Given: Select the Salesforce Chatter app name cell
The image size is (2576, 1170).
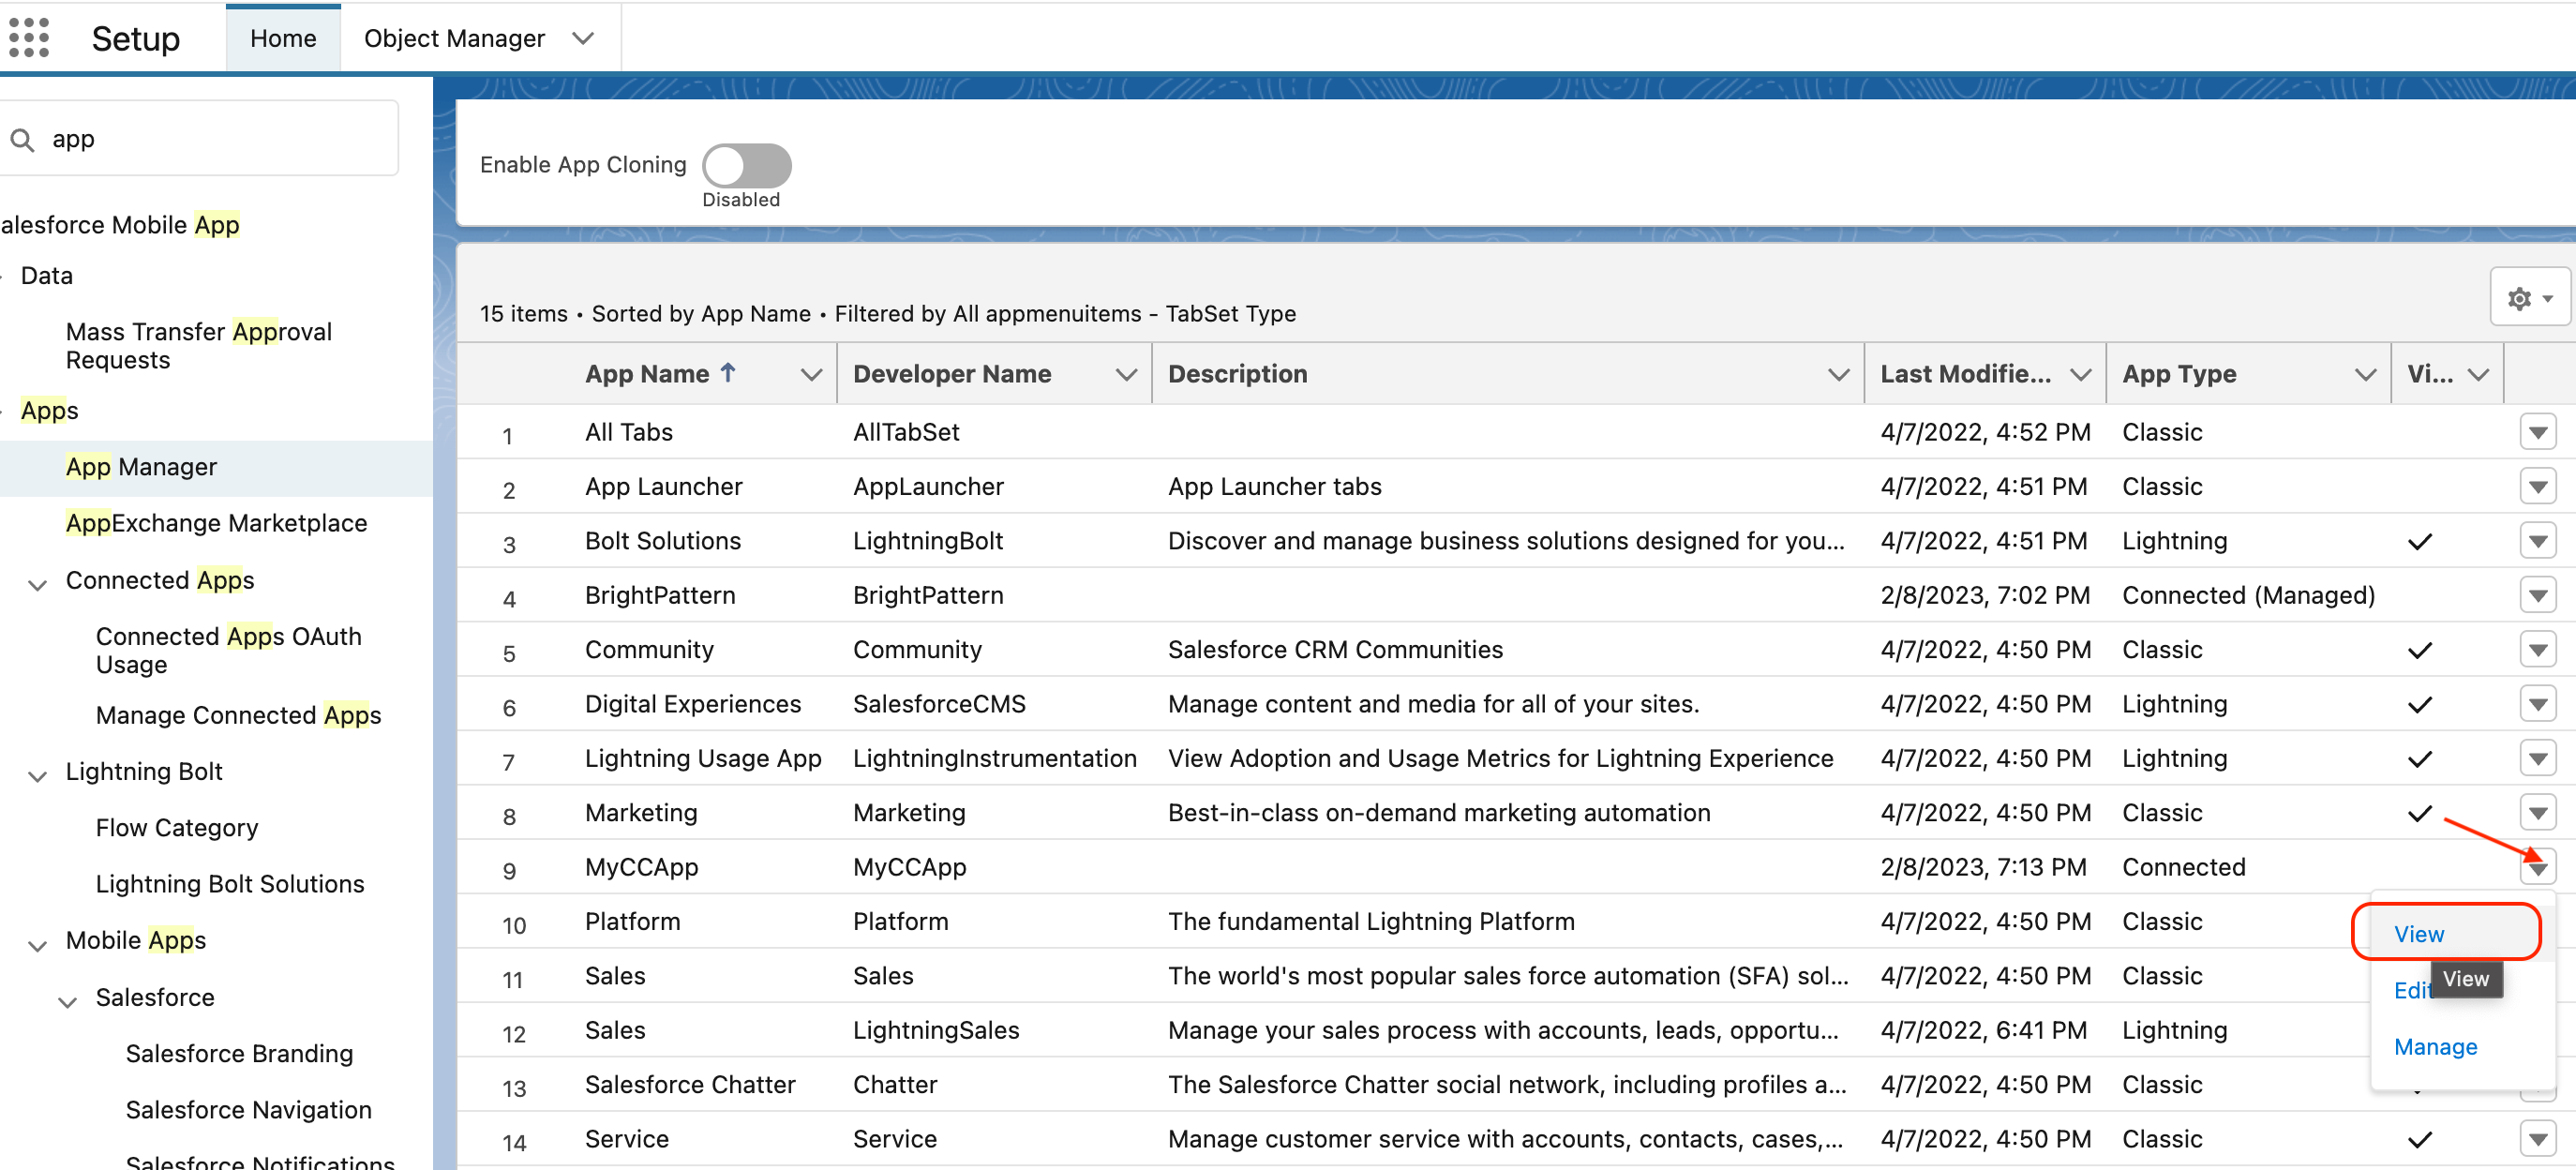Looking at the screenshot, I should 690,1084.
